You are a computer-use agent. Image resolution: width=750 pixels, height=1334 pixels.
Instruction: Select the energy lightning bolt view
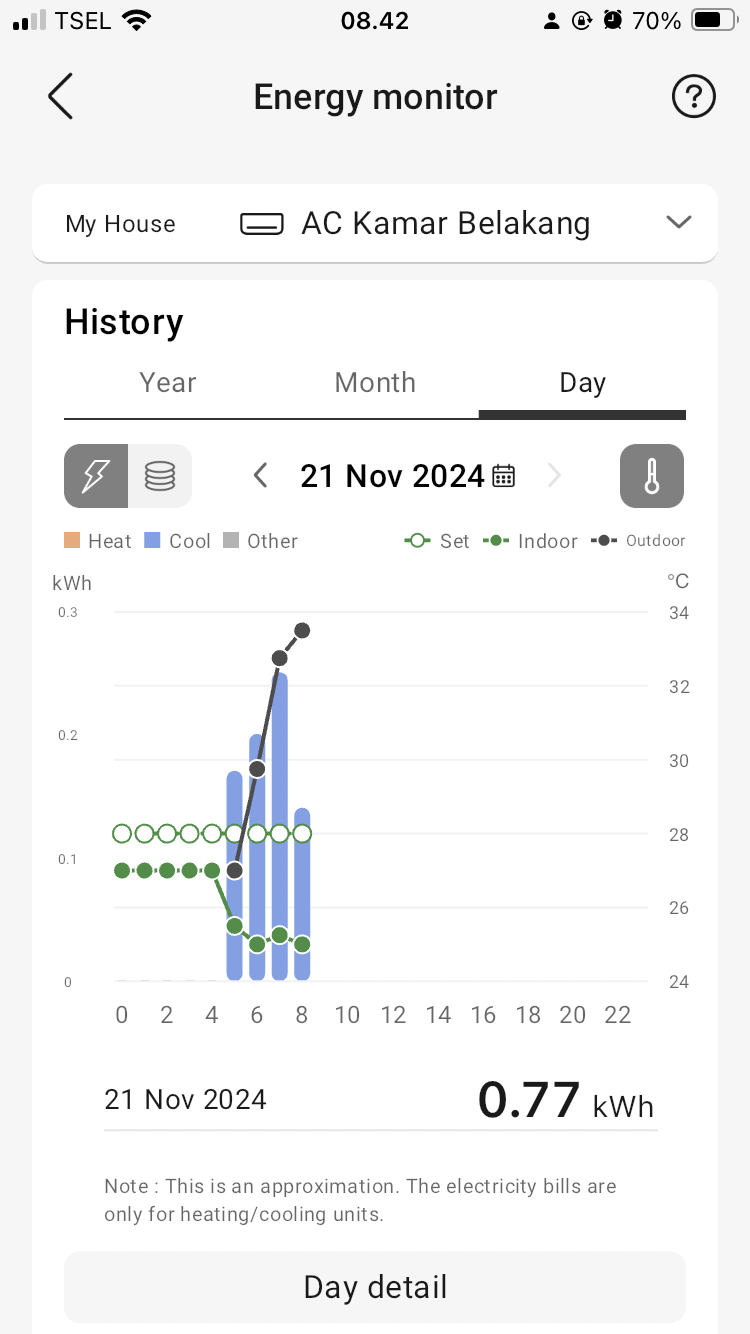pos(96,476)
